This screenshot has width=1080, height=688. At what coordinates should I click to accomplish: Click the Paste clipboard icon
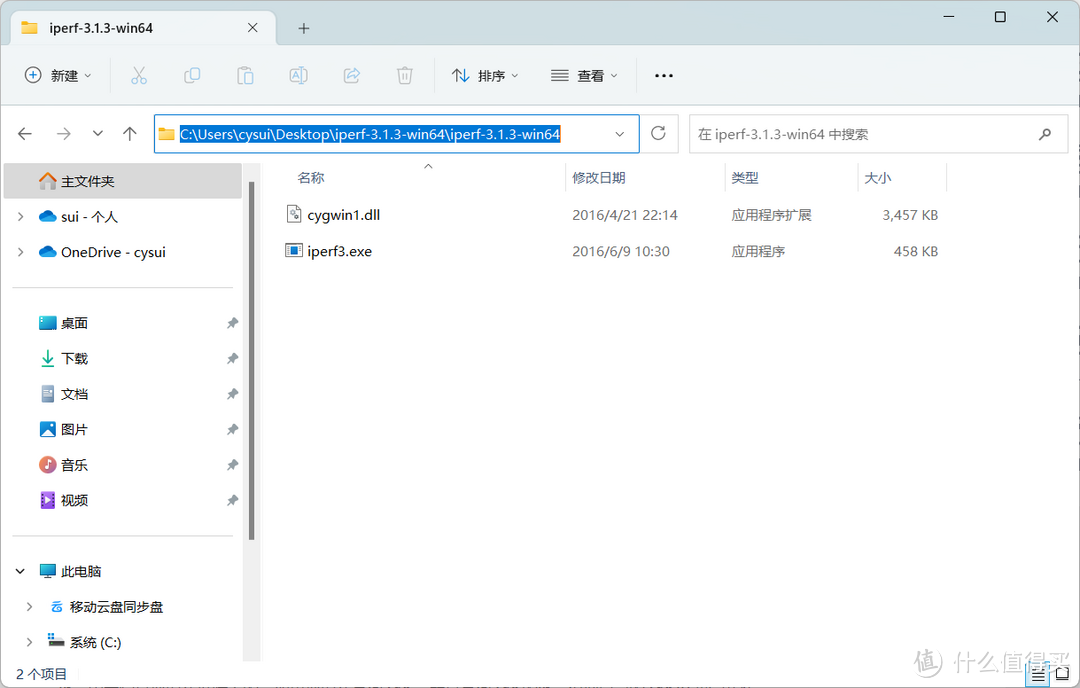[245, 75]
